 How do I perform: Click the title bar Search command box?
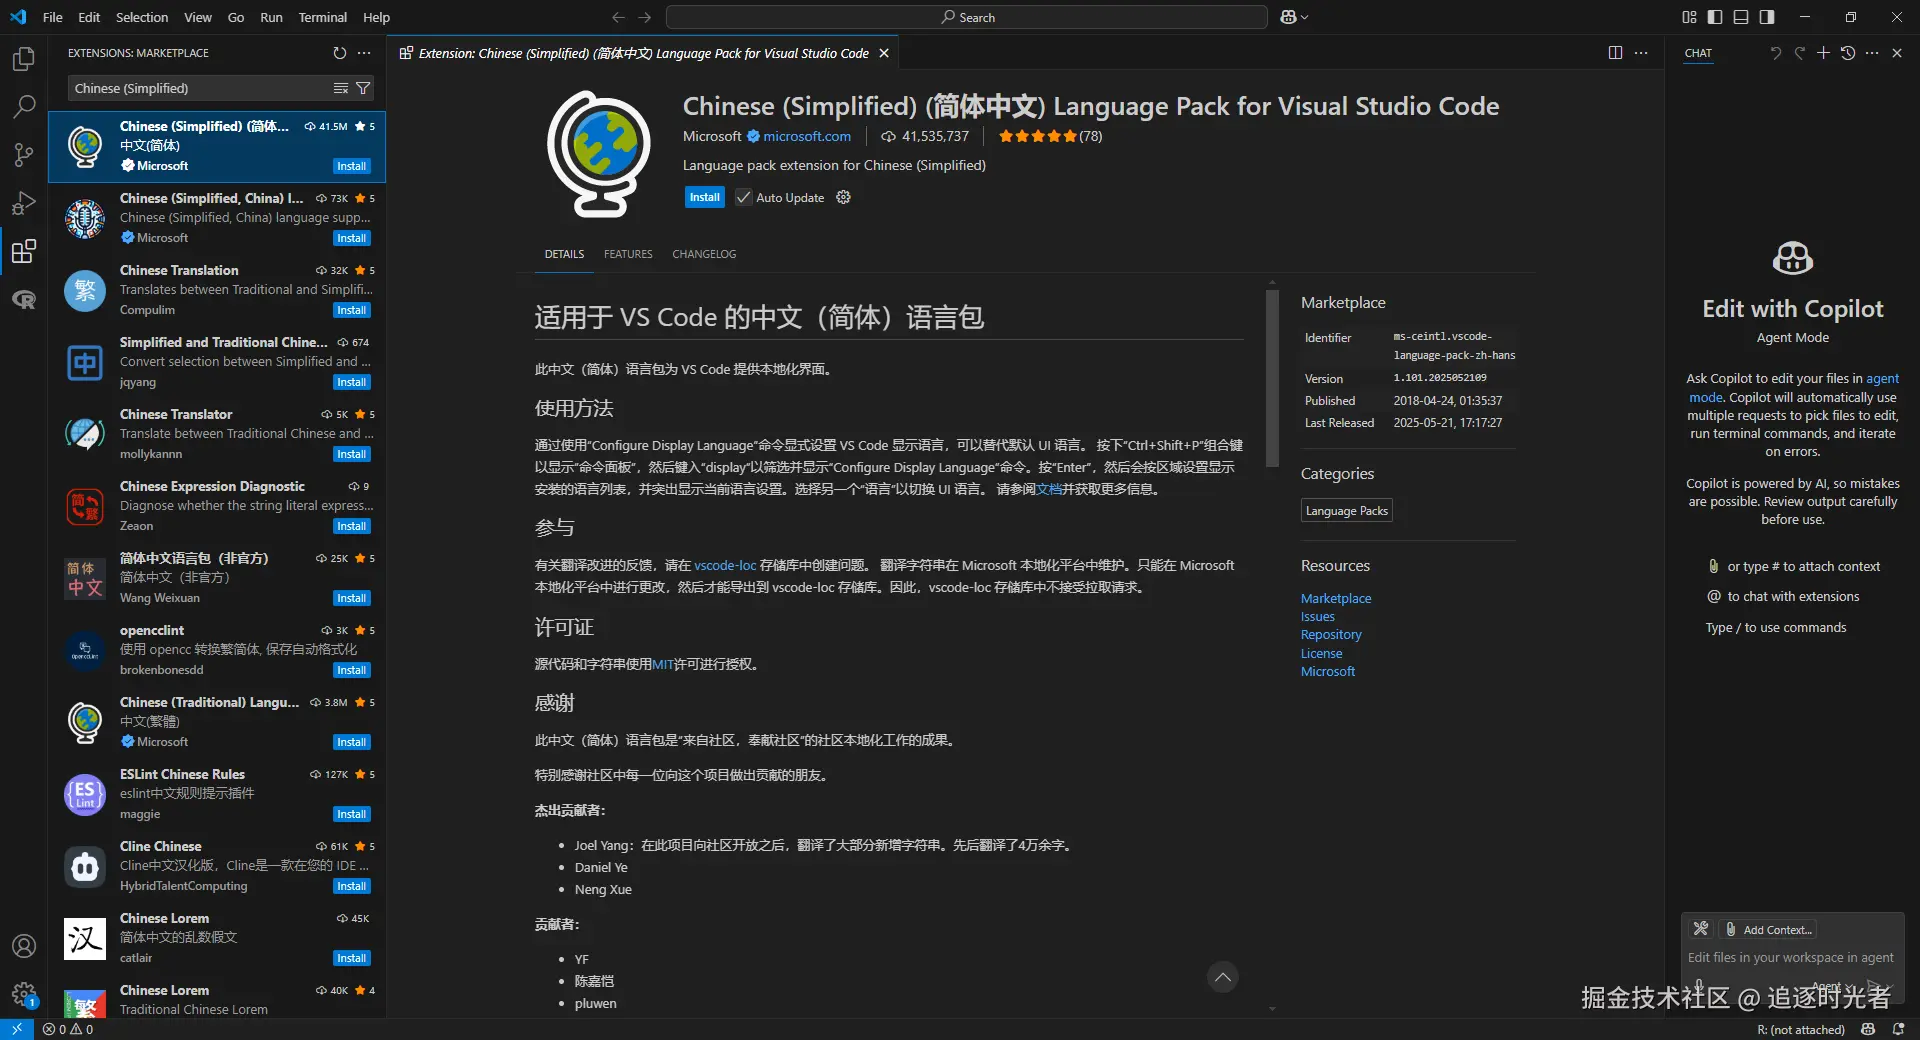[966, 17]
